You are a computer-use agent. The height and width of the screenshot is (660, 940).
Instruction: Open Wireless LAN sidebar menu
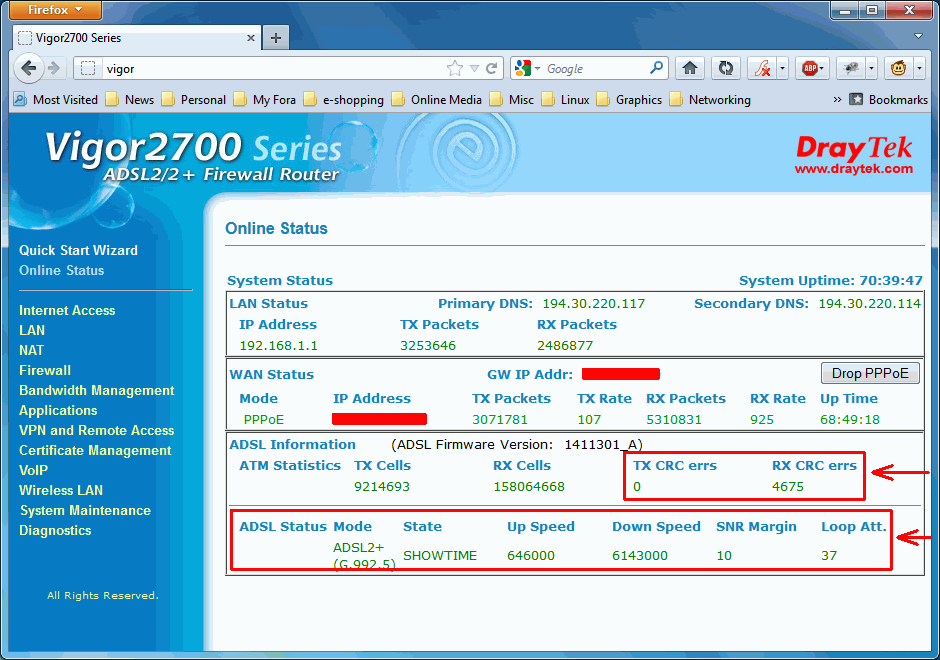point(61,490)
